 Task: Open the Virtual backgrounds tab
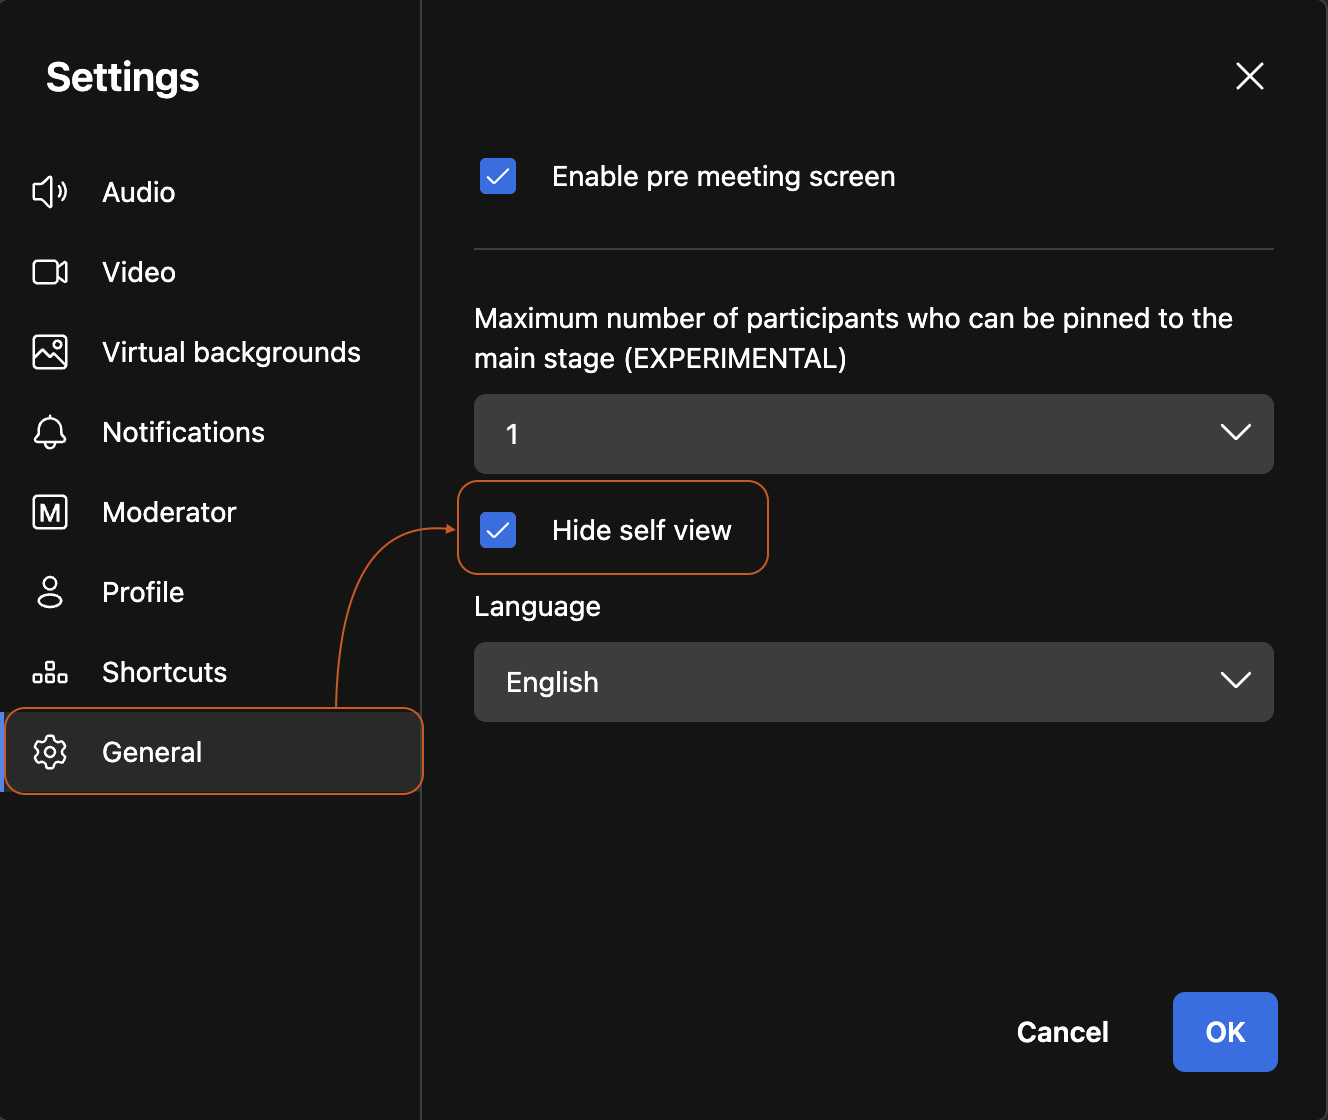point(212,352)
